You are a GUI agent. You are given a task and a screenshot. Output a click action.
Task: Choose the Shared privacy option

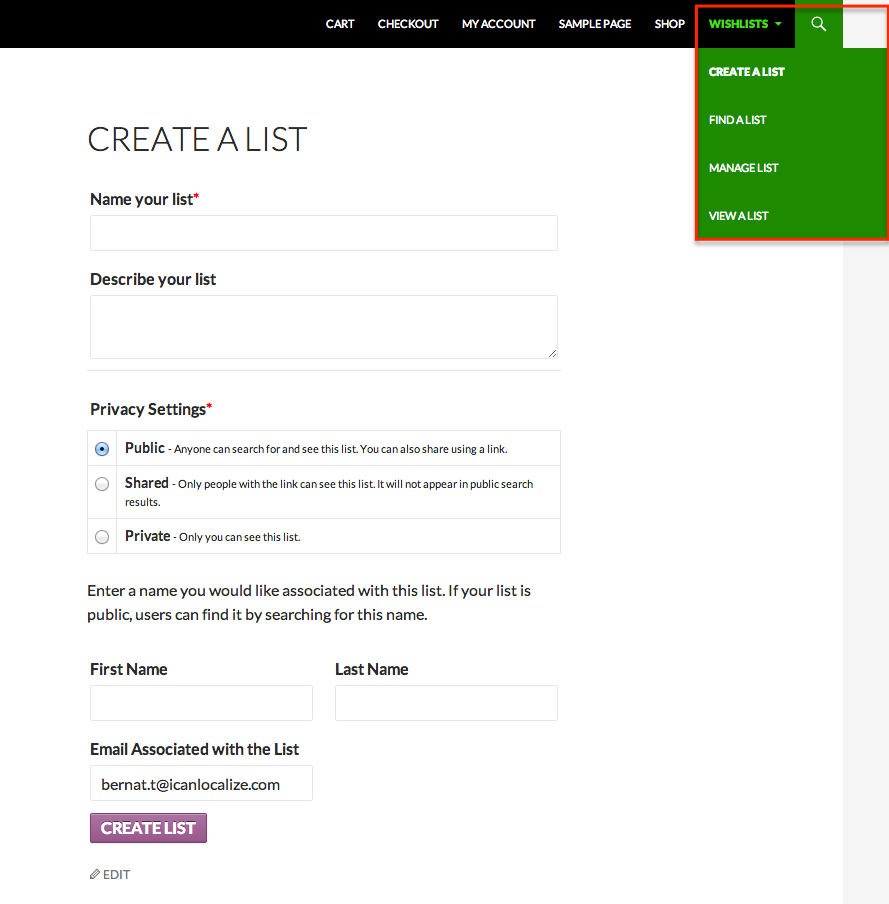click(102, 484)
